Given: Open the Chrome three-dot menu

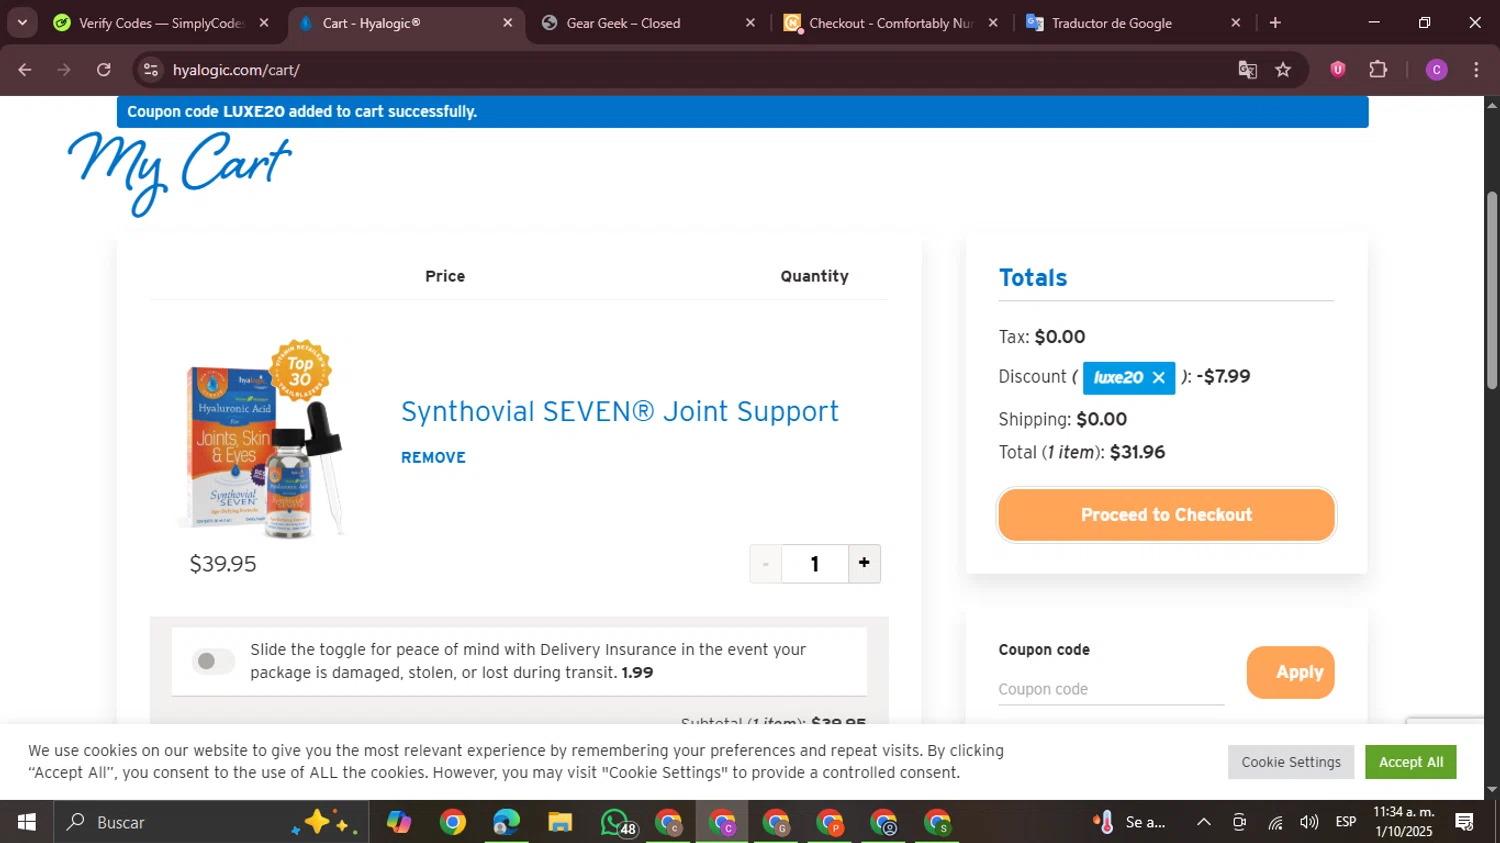Looking at the screenshot, I should (1476, 70).
